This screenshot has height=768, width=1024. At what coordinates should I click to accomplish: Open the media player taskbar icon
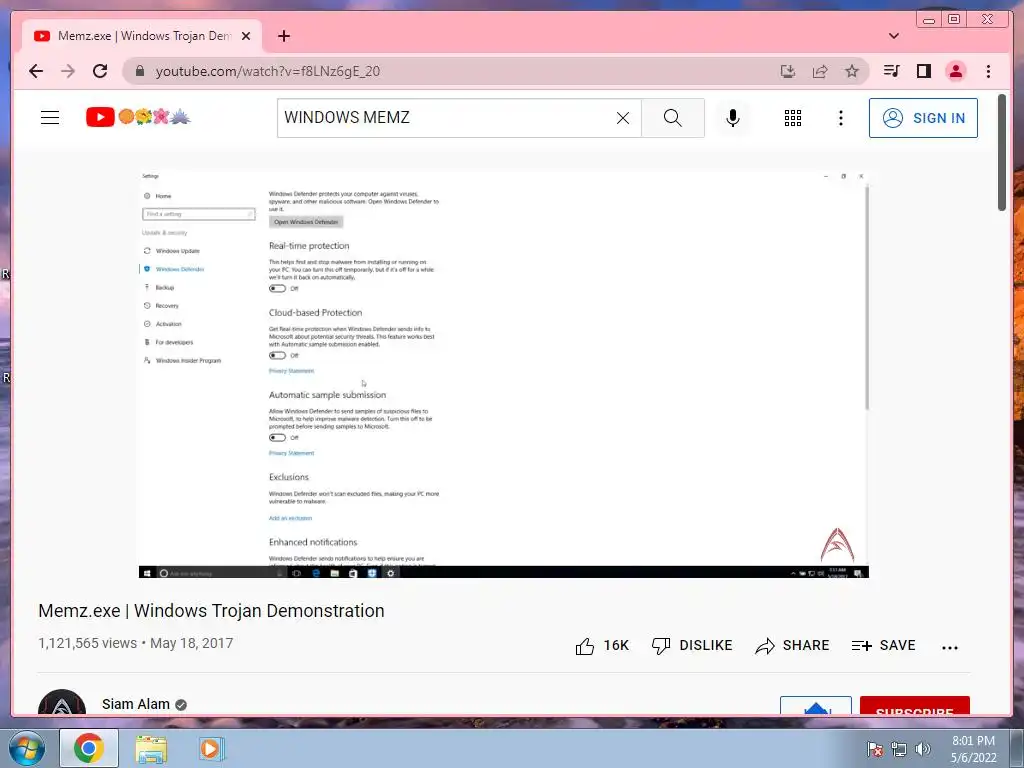[x=210, y=748]
